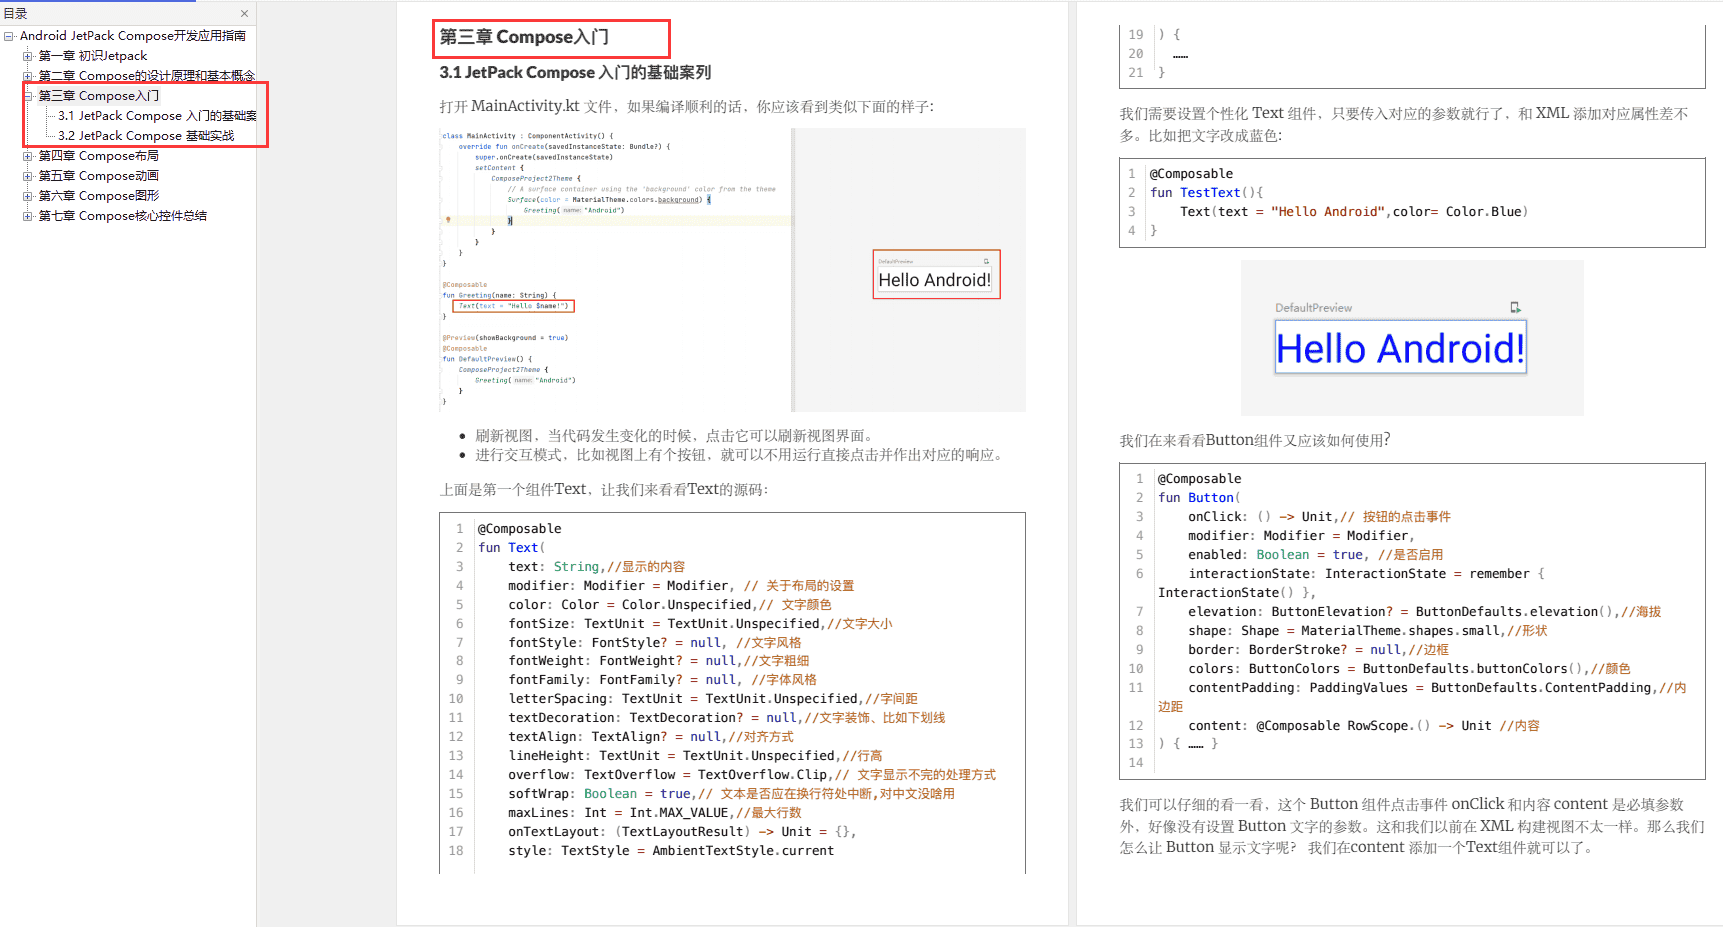This screenshot has height=927, width=1723.
Task: Click the run-preview device icon beside DefaultPreview
Action: (1515, 307)
